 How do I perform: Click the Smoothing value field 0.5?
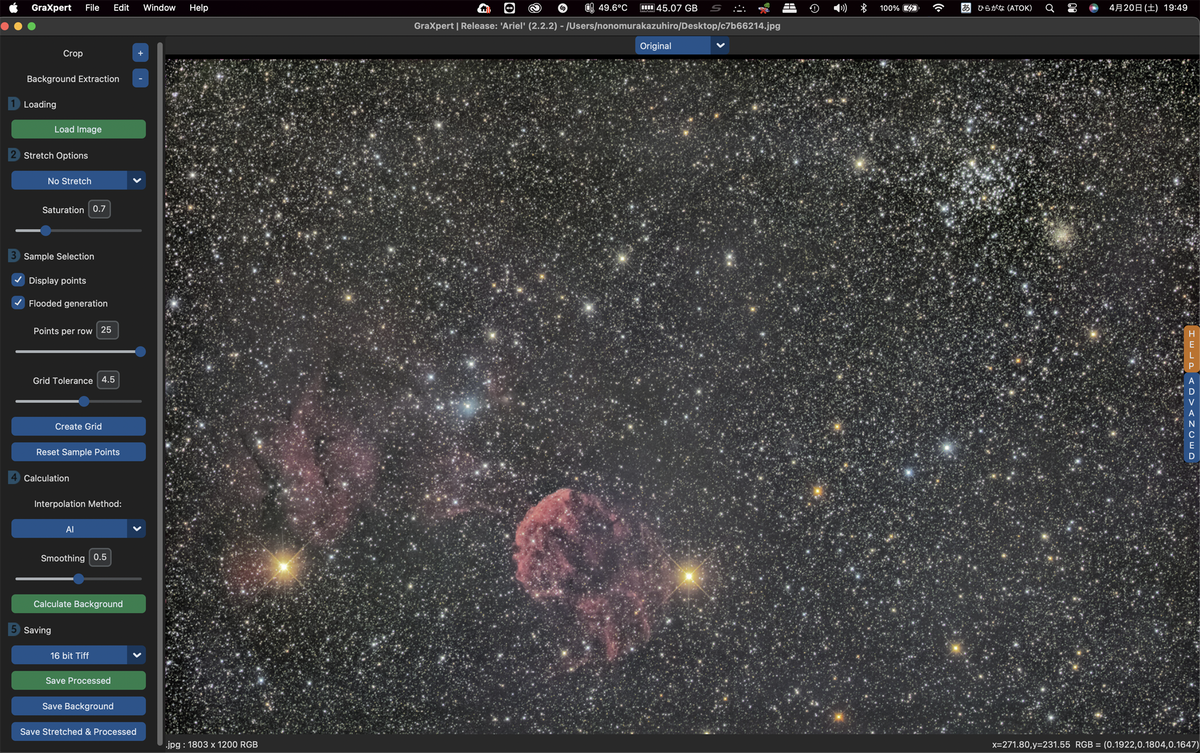point(100,558)
